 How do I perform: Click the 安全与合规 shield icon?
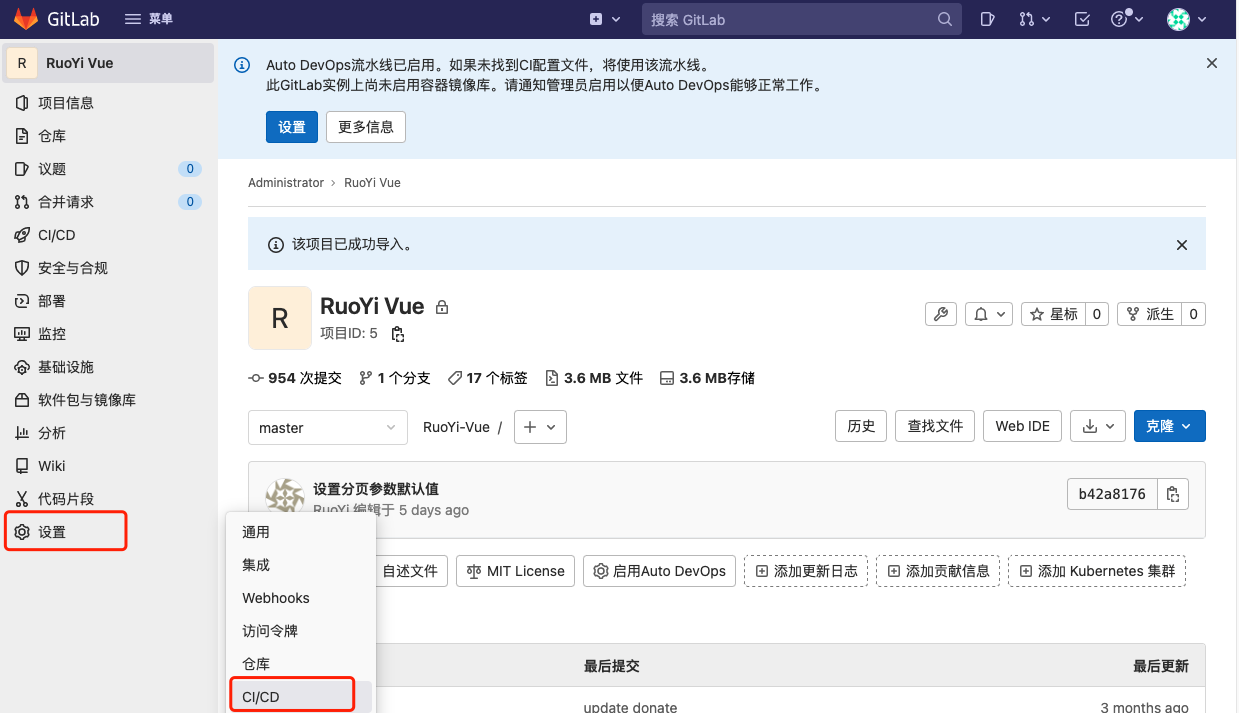click(x=22, y=268)
